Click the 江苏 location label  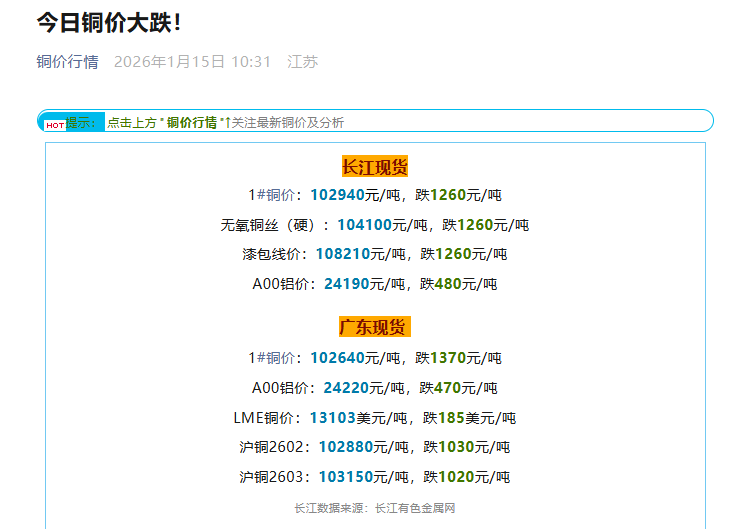coord(302,62)
